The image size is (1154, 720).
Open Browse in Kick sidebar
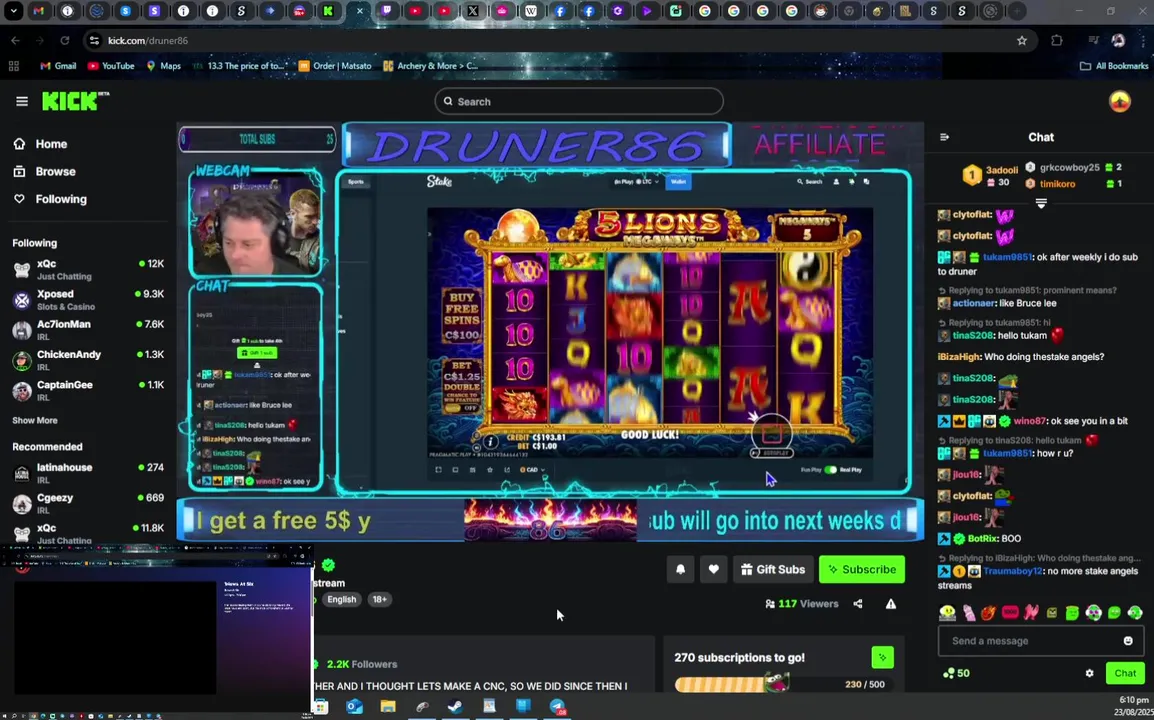45,172
